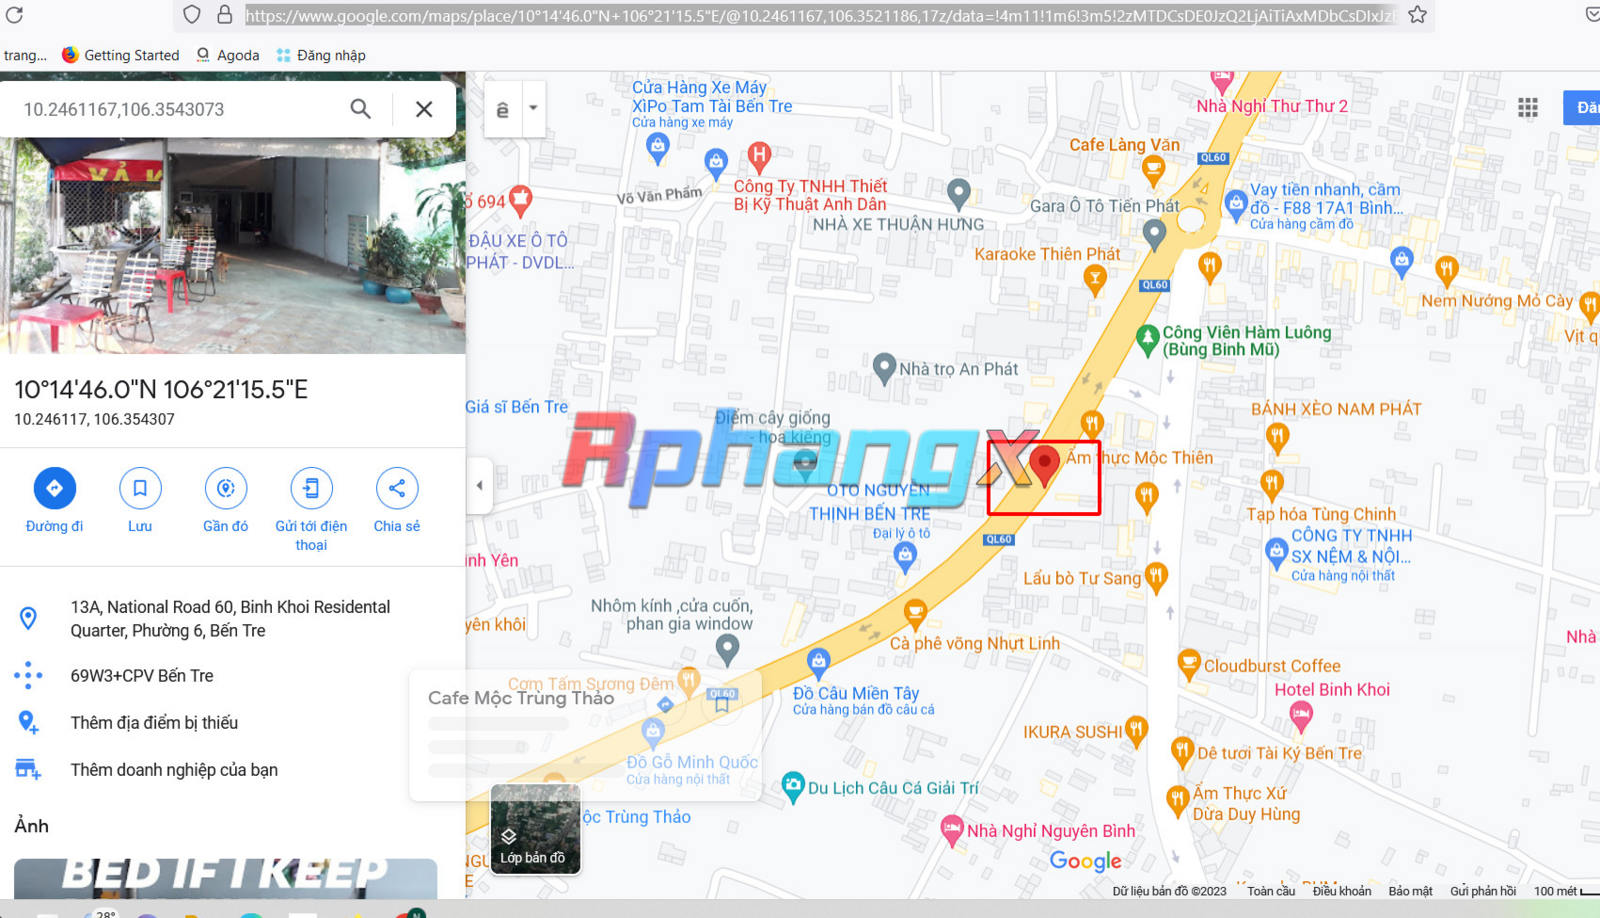1600x918 pixels.
Task: Click the Đường đi directions icon
Action: tap(55, 488)
